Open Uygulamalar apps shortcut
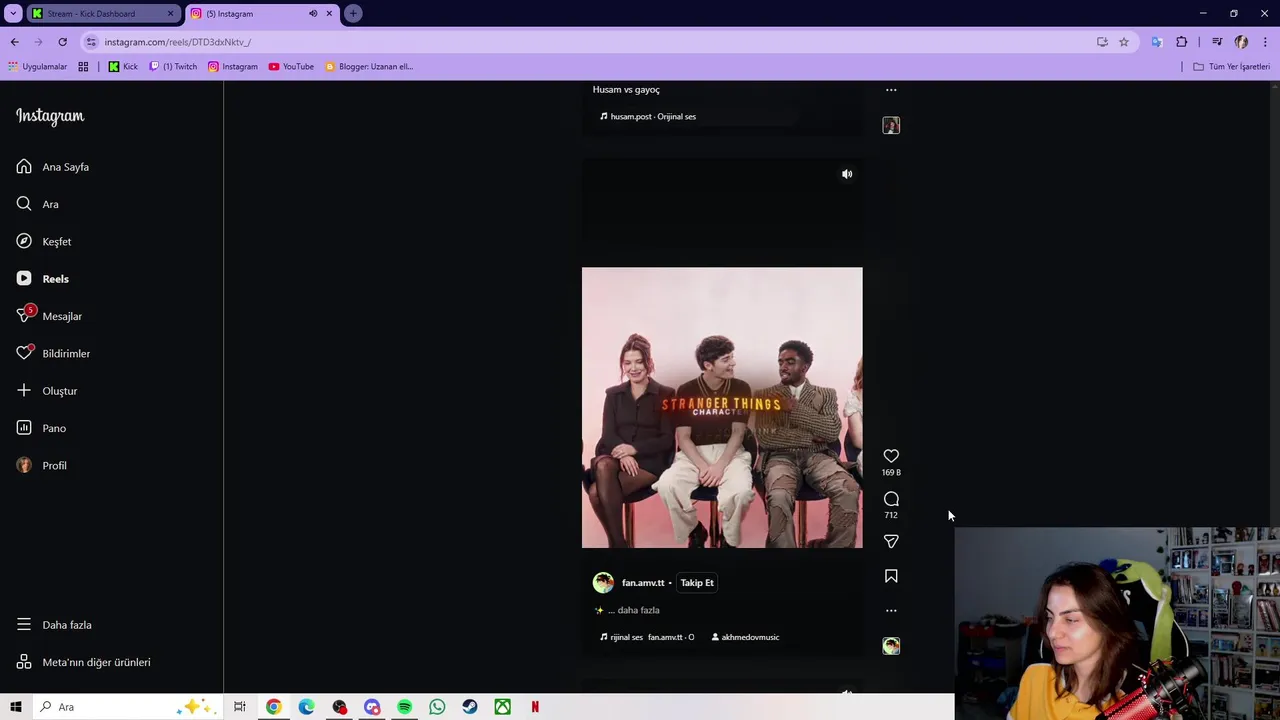 [37, 67]
